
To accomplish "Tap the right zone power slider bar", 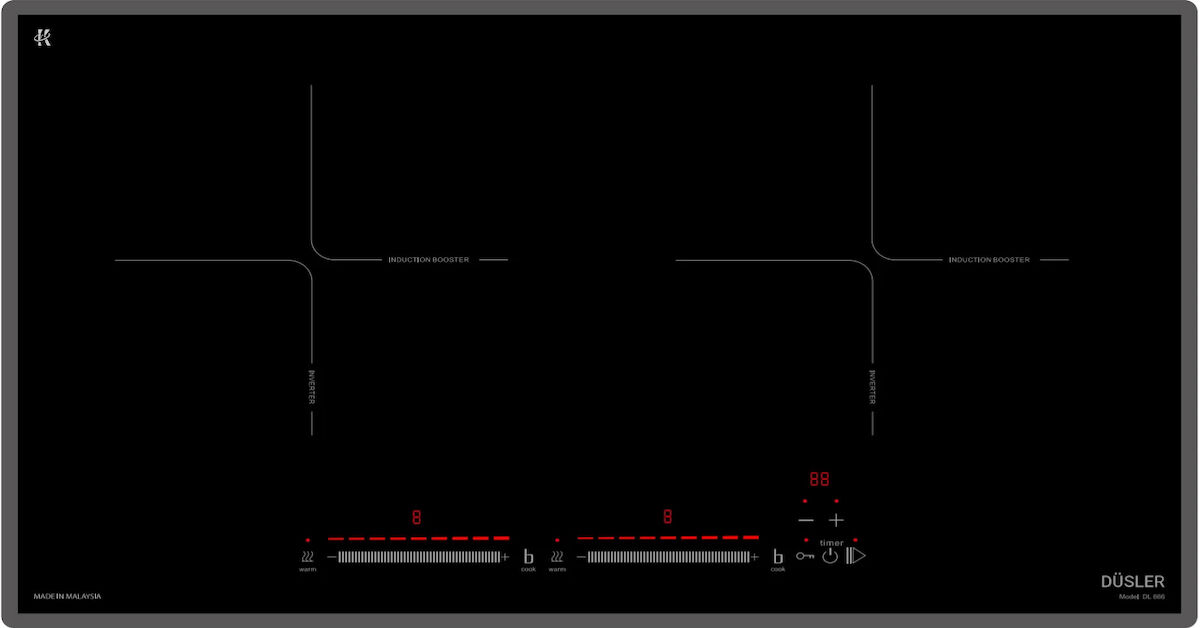I will (667, 557).
